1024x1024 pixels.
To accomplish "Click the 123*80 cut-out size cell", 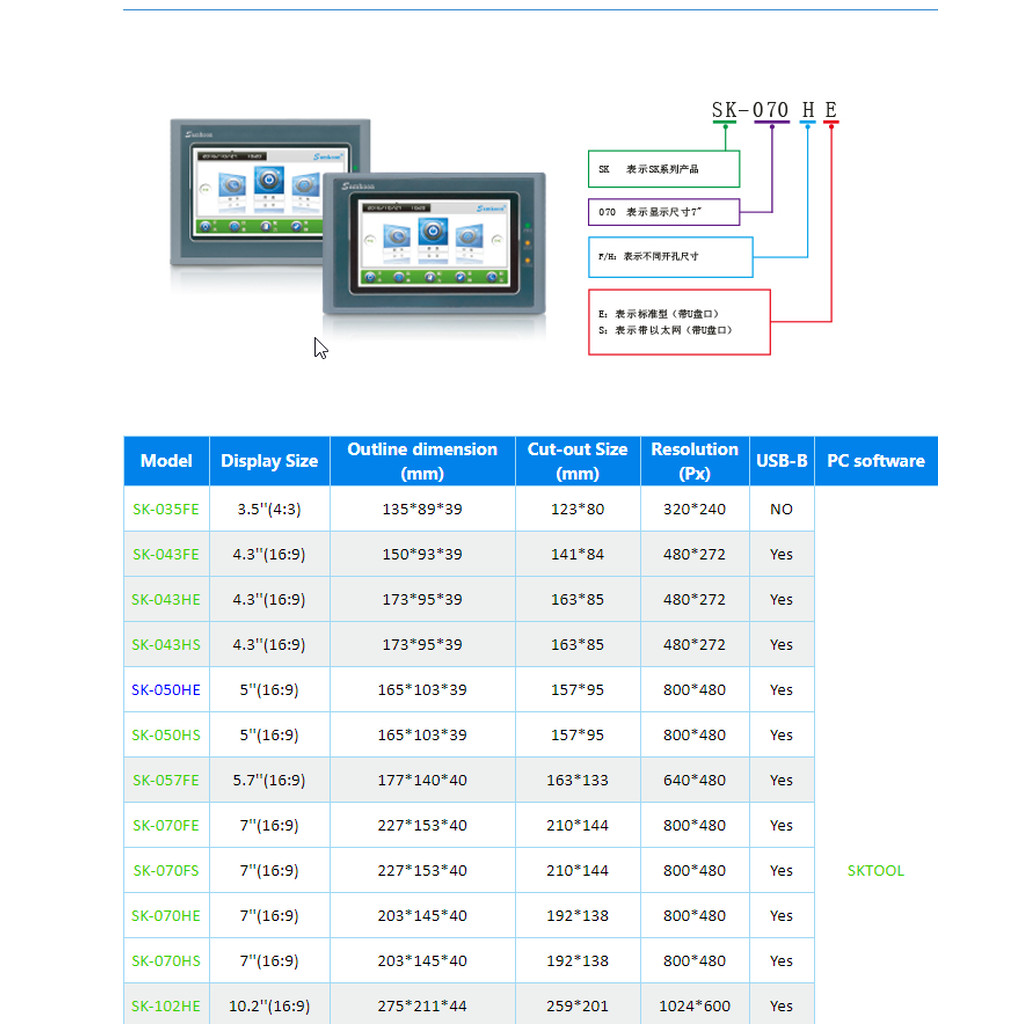I will (x=577, y=509).
